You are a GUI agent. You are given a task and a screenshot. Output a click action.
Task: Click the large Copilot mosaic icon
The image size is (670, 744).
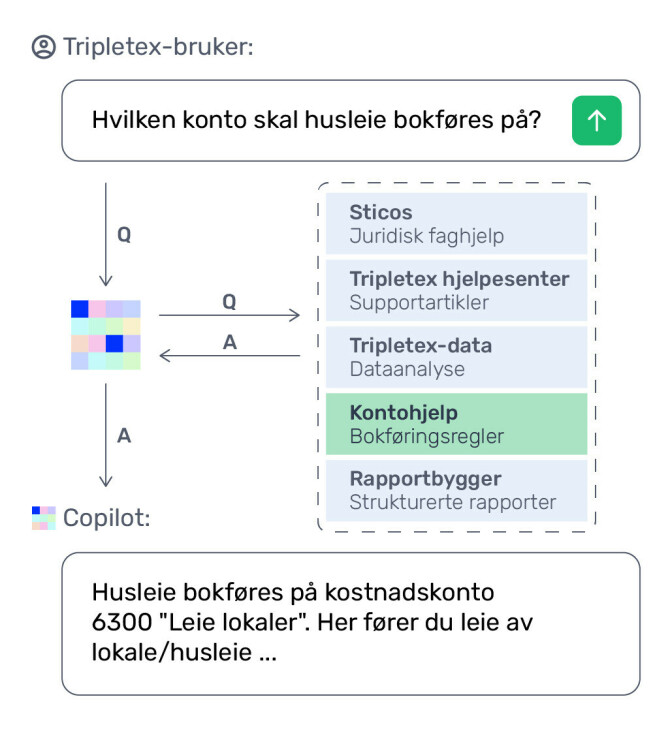(106, 335)
